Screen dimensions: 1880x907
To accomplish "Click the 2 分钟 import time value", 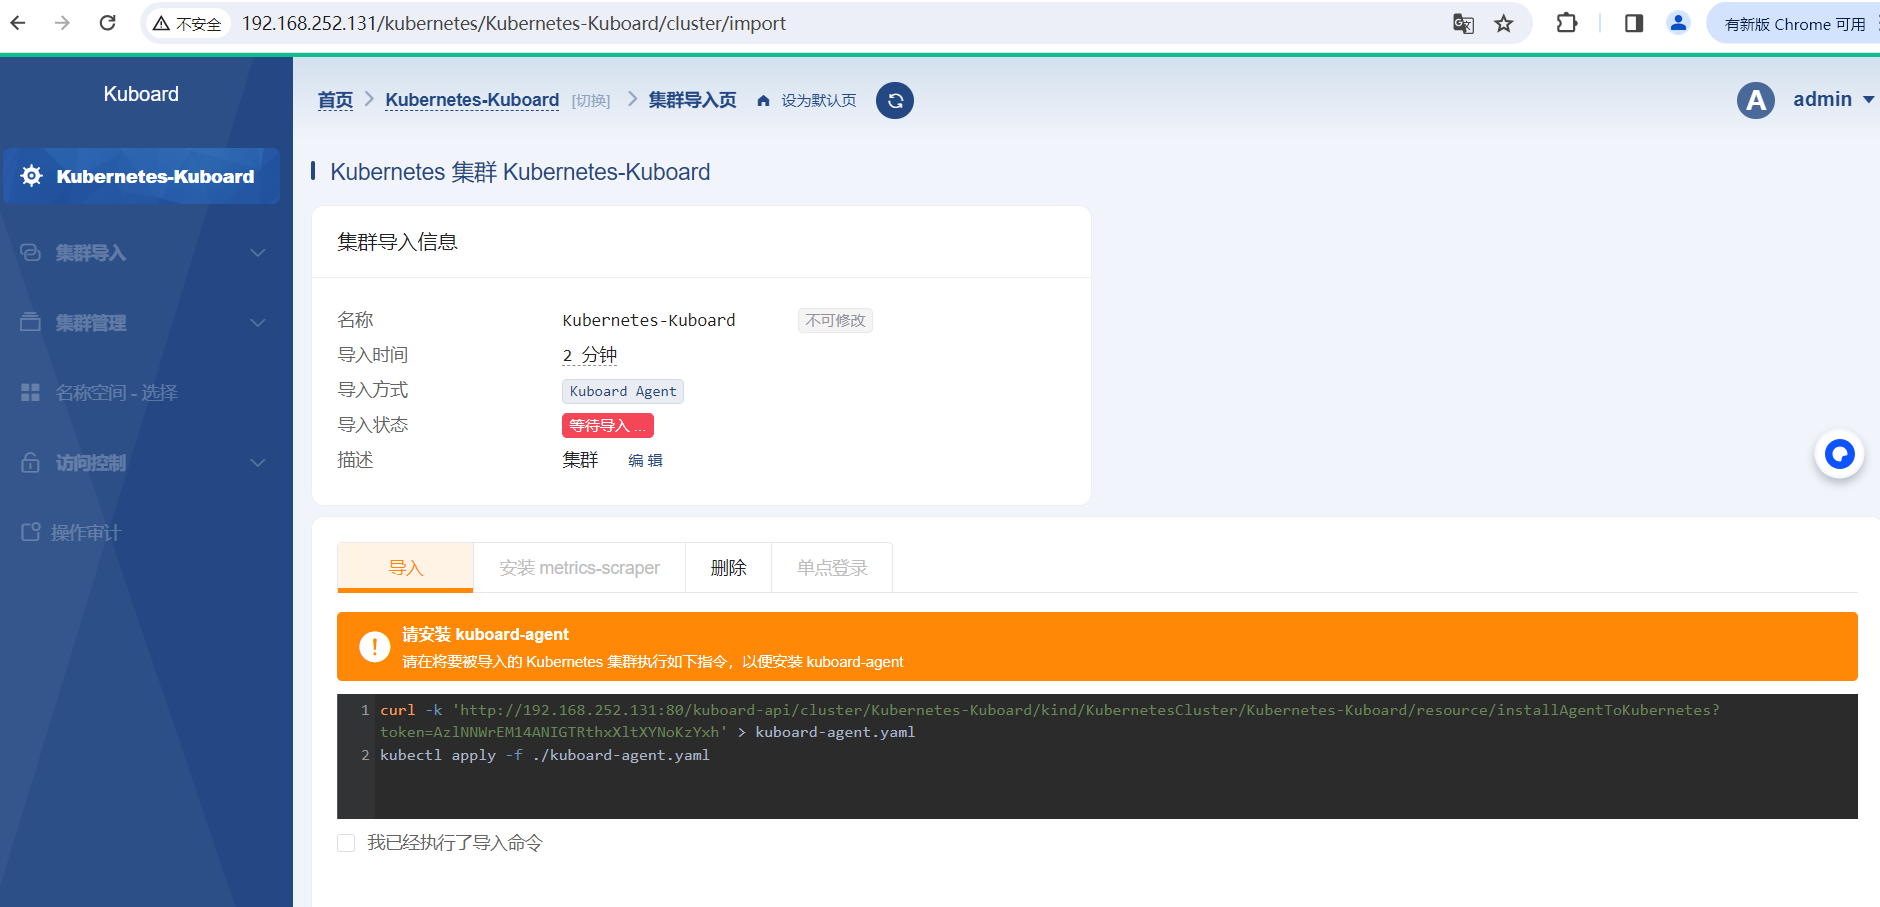I will pyautogui.click(x=590, y=355).
